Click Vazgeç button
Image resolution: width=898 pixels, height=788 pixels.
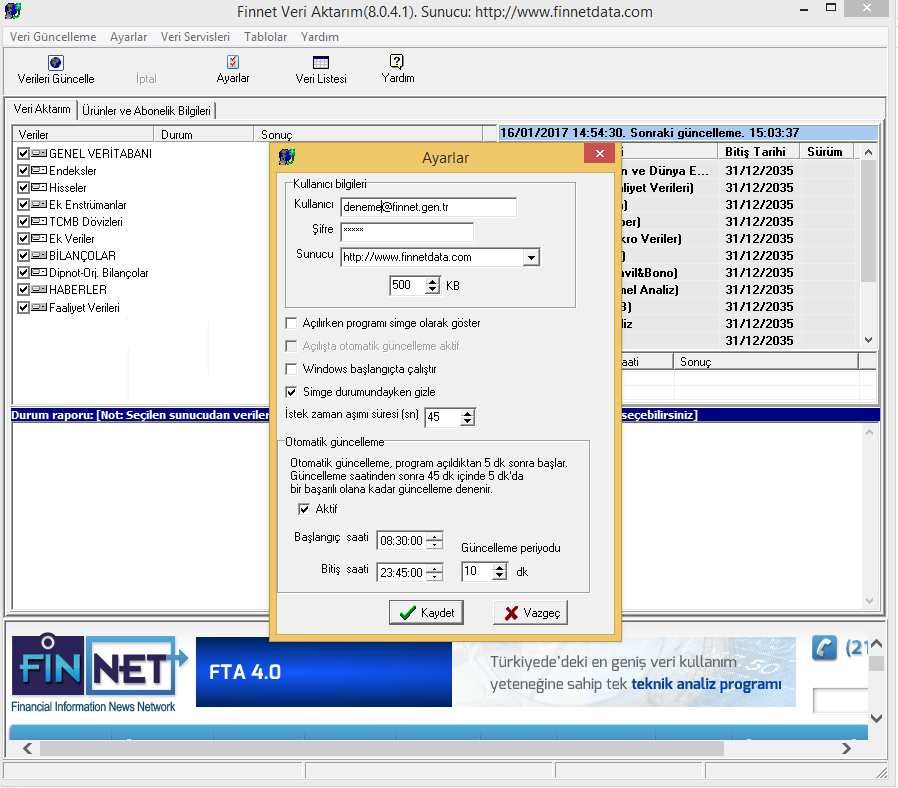(530, 613)
